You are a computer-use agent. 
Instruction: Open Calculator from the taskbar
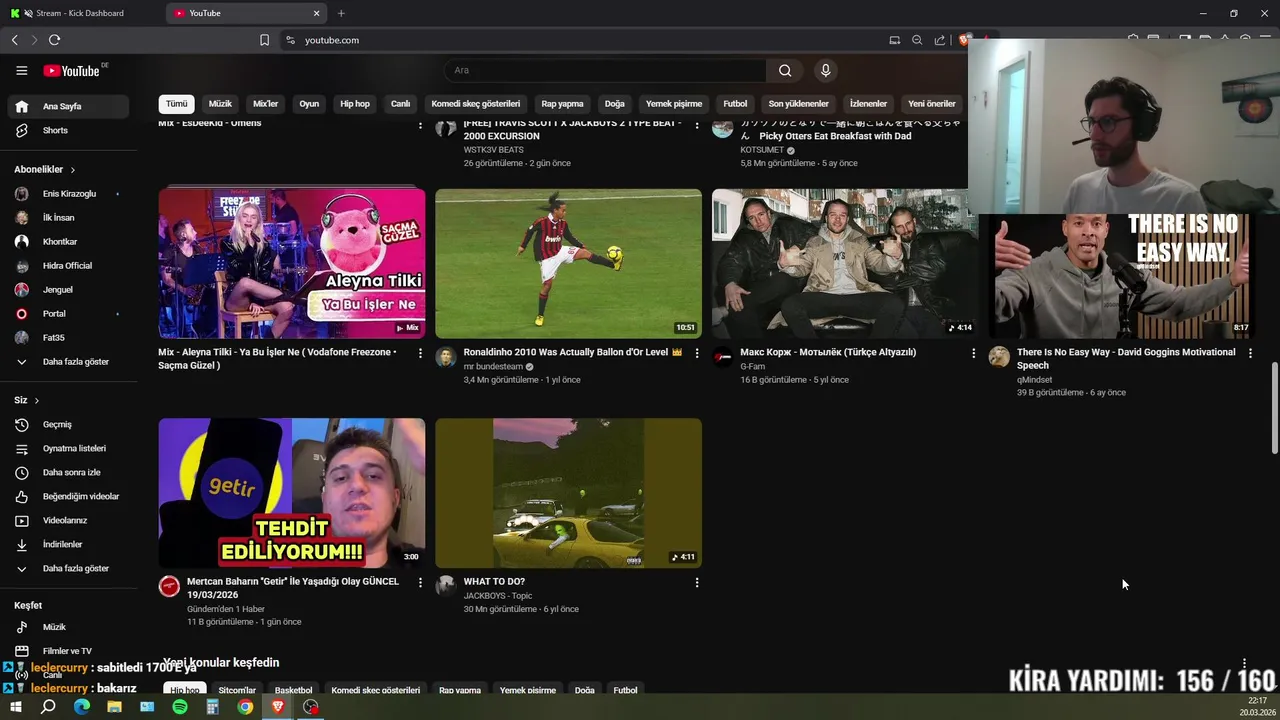(212, 706)
